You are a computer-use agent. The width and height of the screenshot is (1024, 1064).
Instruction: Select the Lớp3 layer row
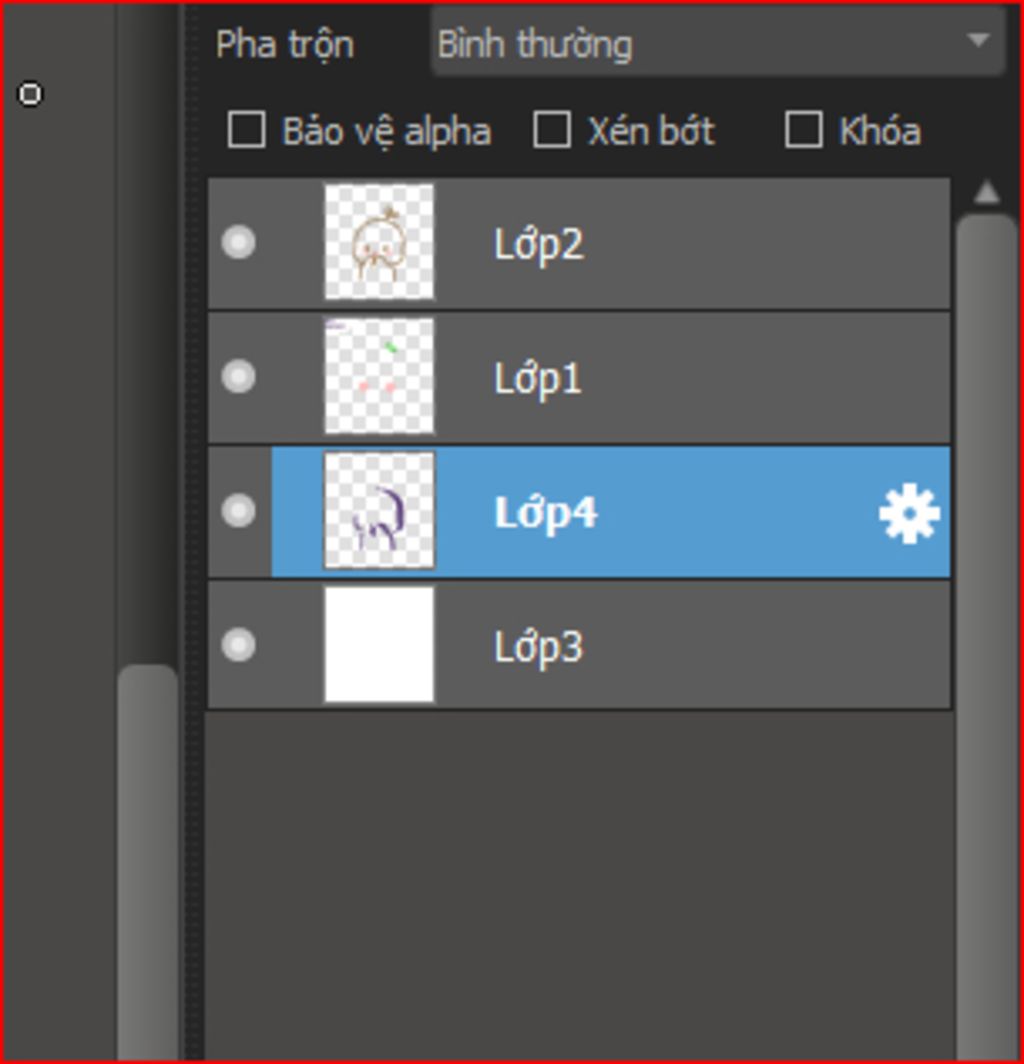coord(579,645)
